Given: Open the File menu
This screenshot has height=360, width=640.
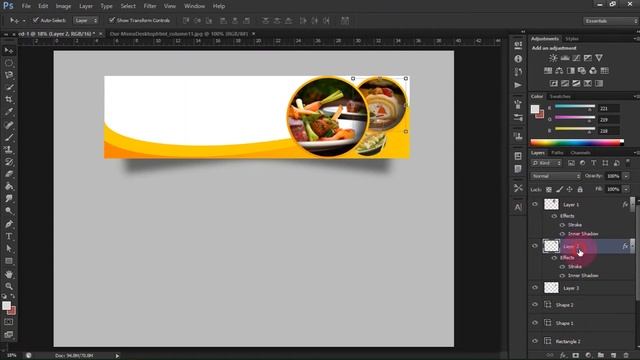Looking at the screenshot, I should 26,6.
